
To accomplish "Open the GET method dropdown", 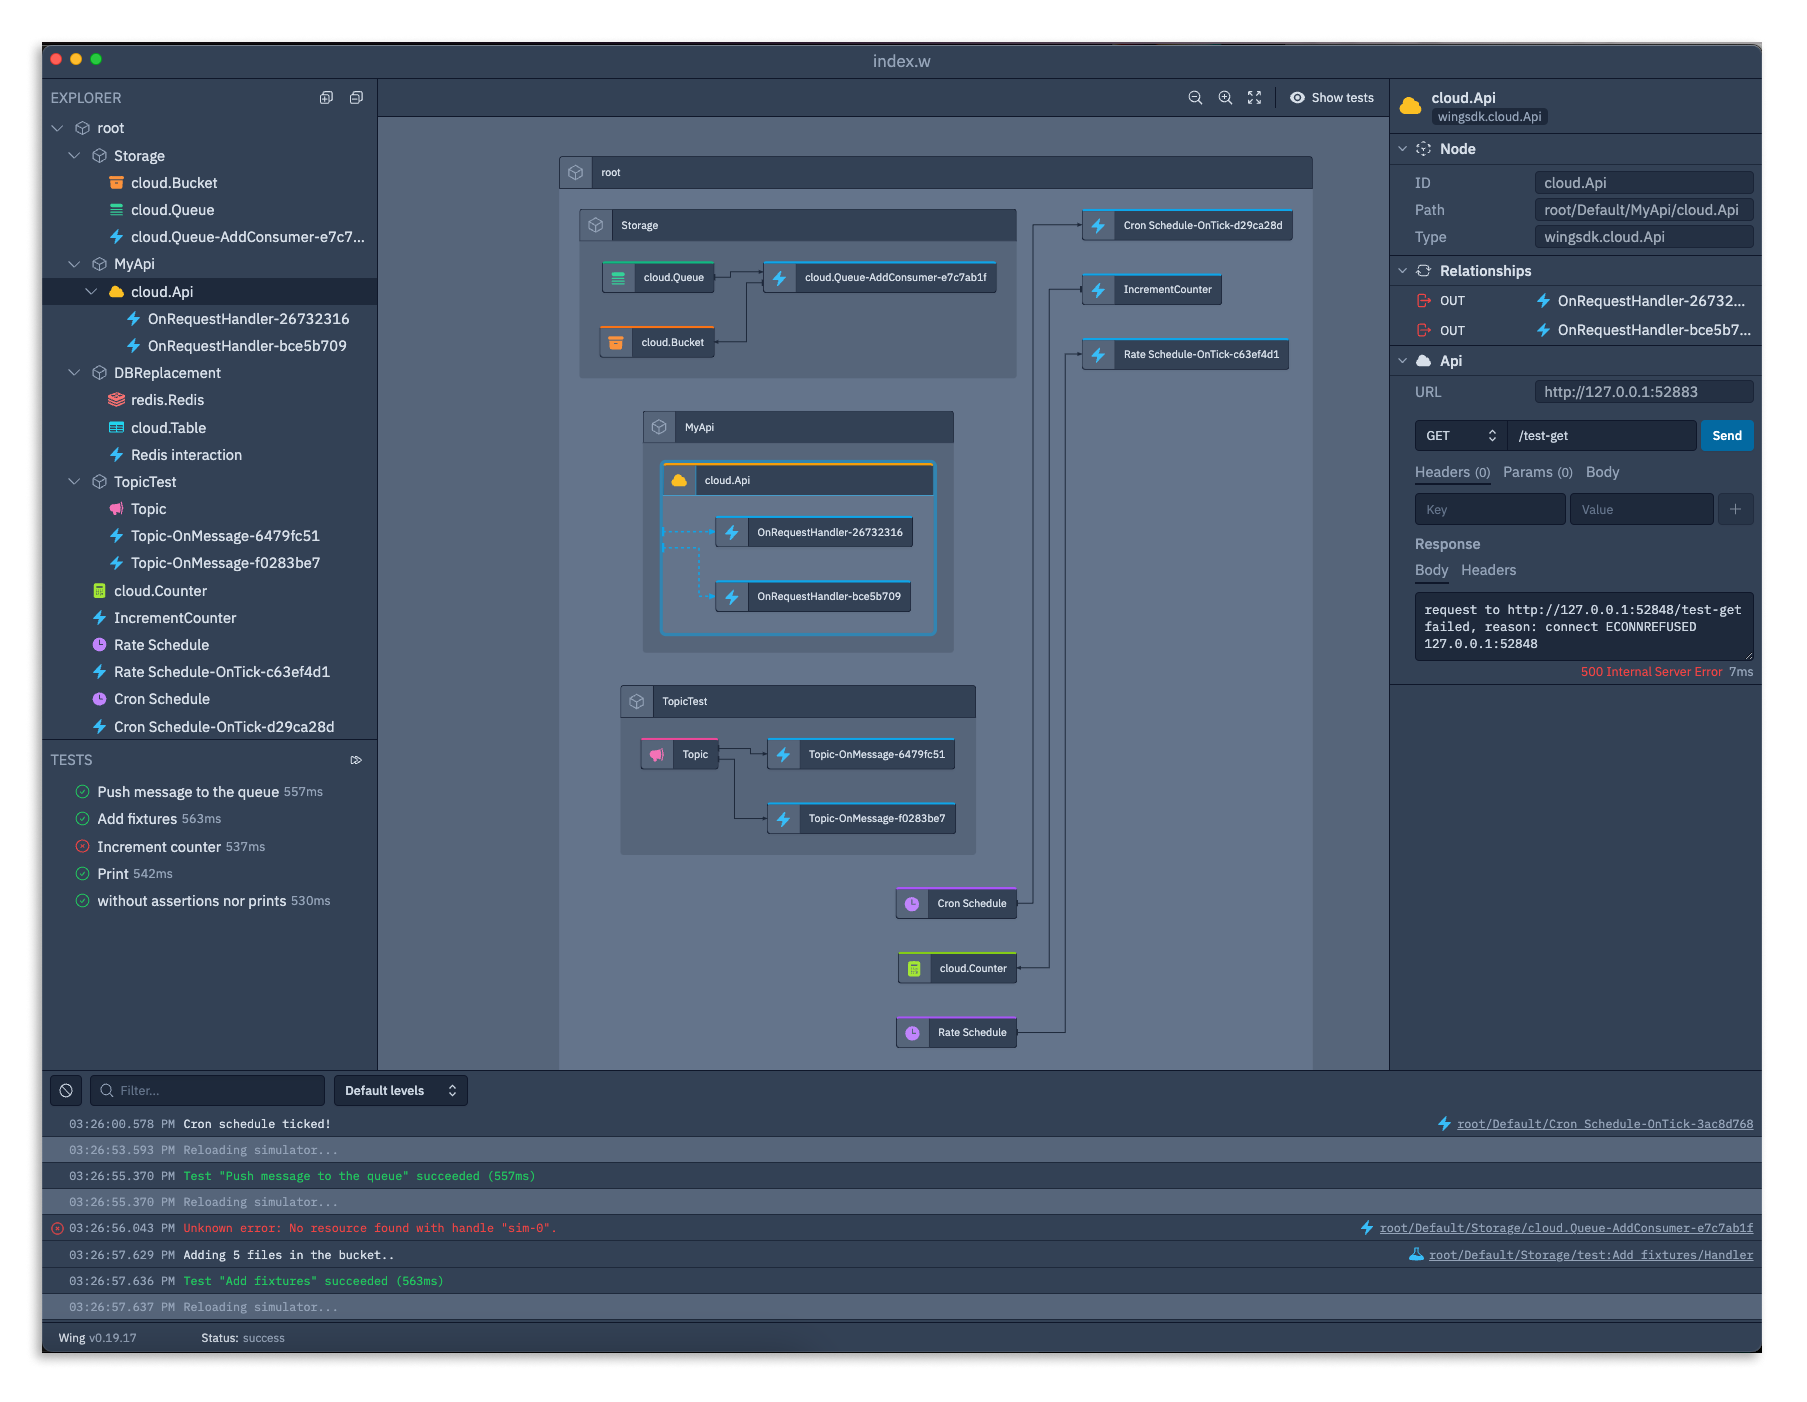I will pos(1460,436).
